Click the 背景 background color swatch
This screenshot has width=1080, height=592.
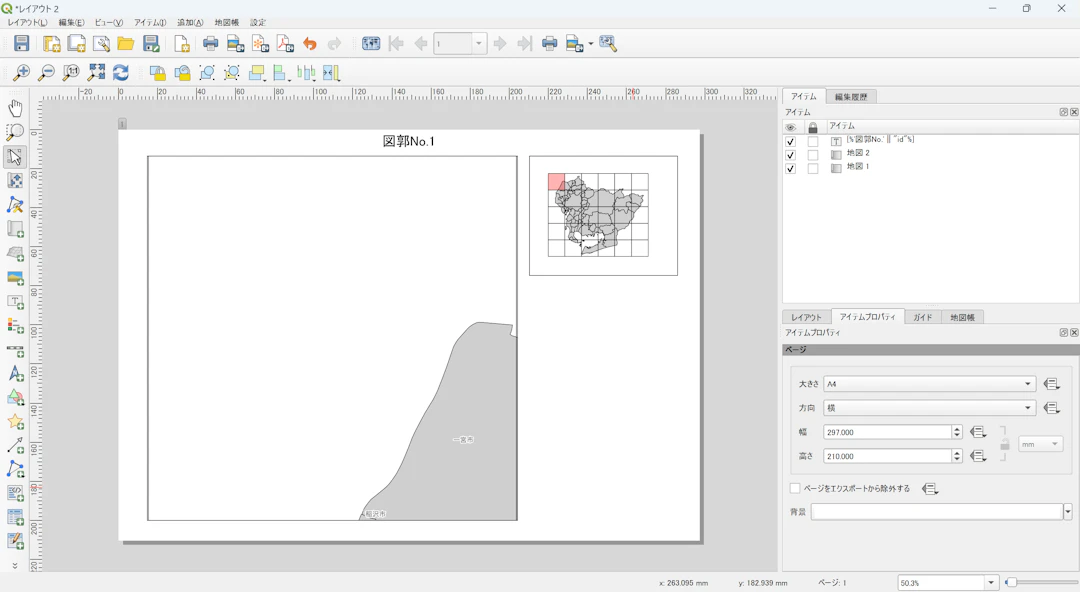(936, 512)
